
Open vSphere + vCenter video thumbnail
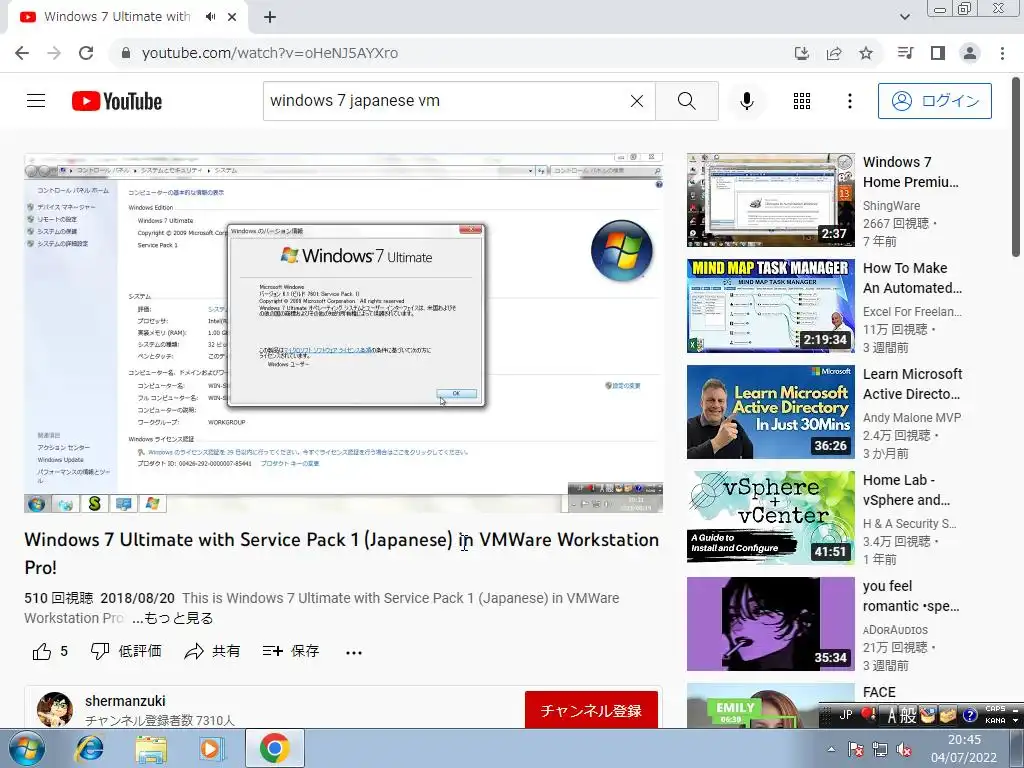click(771, 518)
